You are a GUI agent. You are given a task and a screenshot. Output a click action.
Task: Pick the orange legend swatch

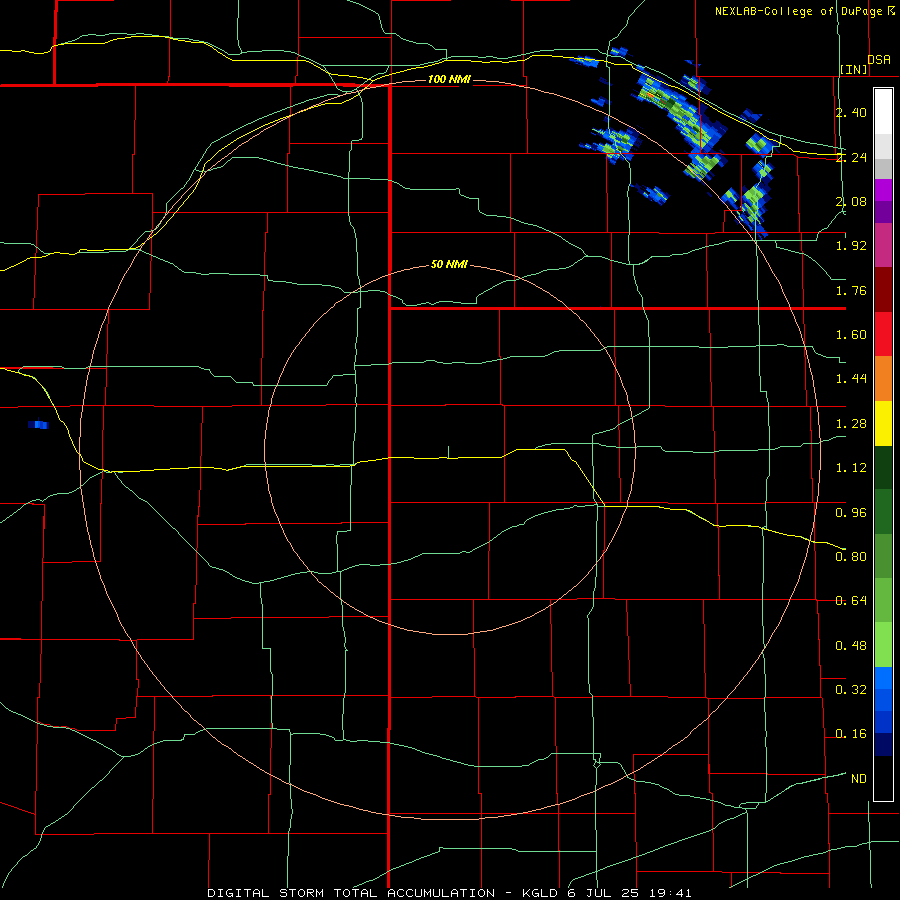point(883,379)
